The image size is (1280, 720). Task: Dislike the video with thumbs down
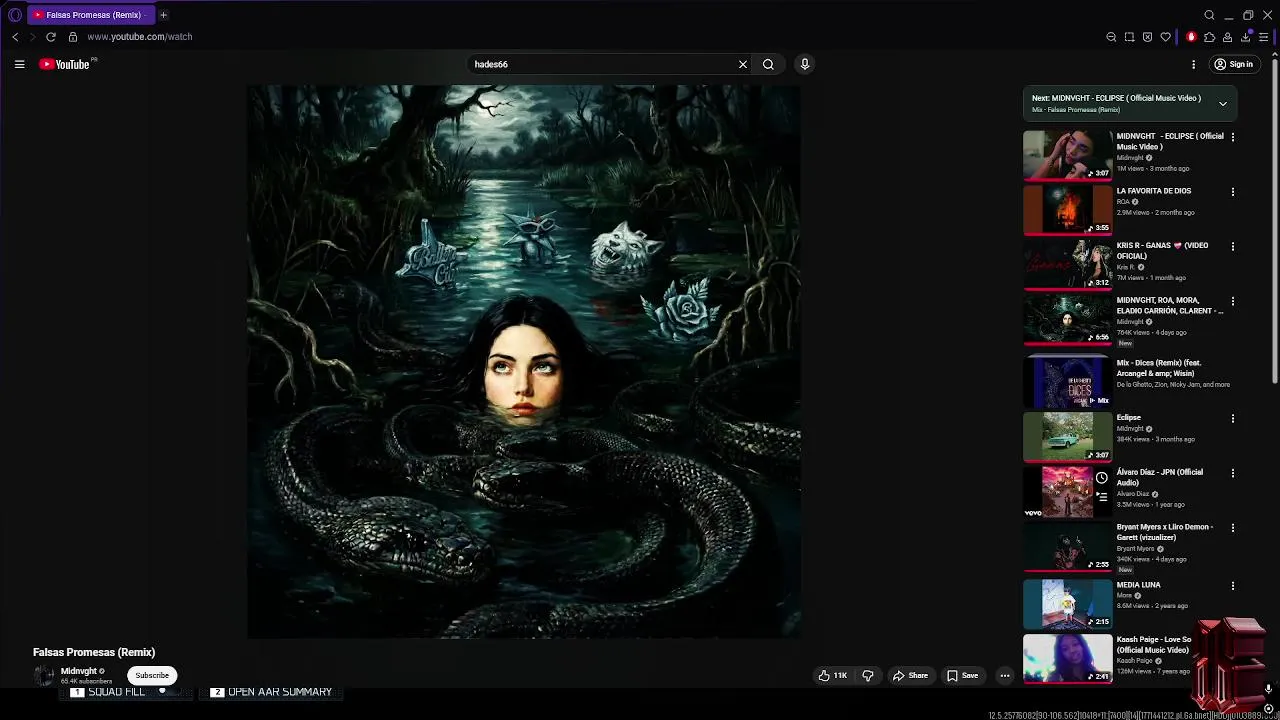click(868, 676)
